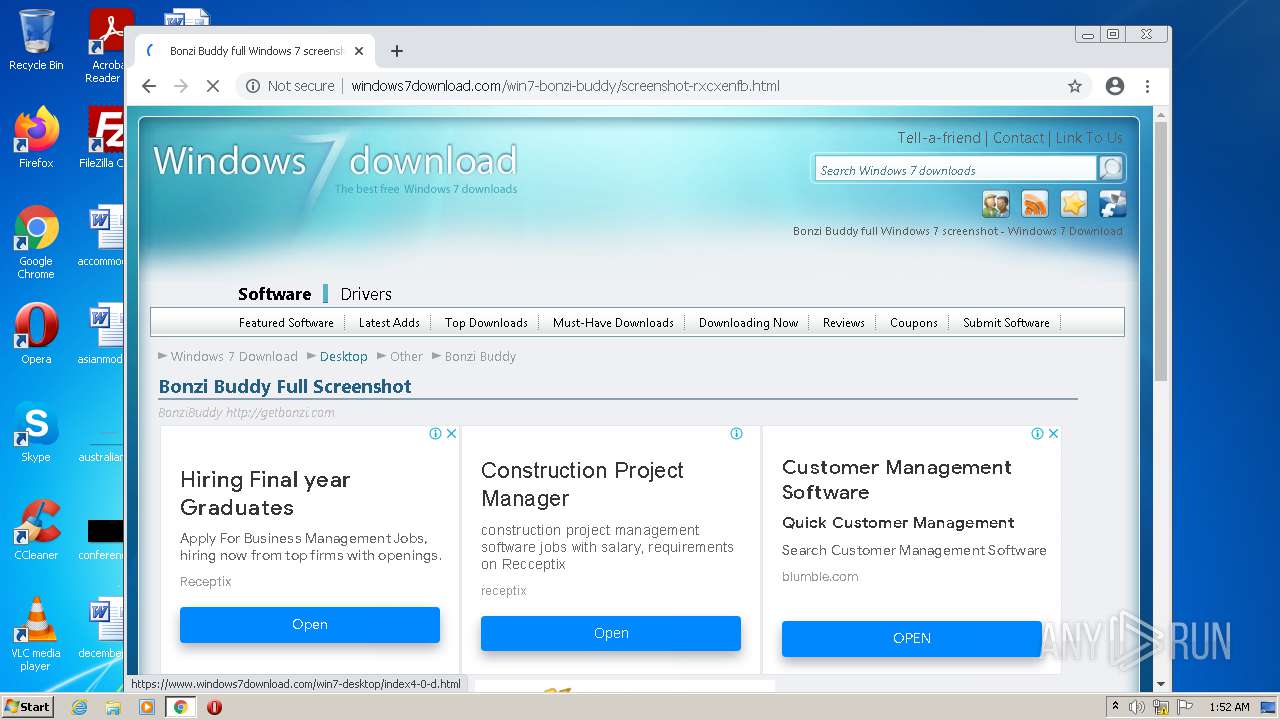Select the Firefox desktop shortcut
The height and width of the screenshot is (720, 1280).
[x=36, y=138]
